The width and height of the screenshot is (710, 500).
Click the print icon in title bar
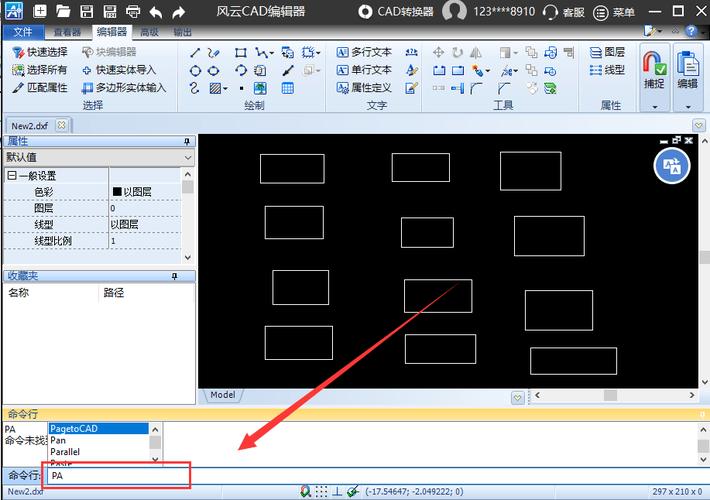coord(132,12)
